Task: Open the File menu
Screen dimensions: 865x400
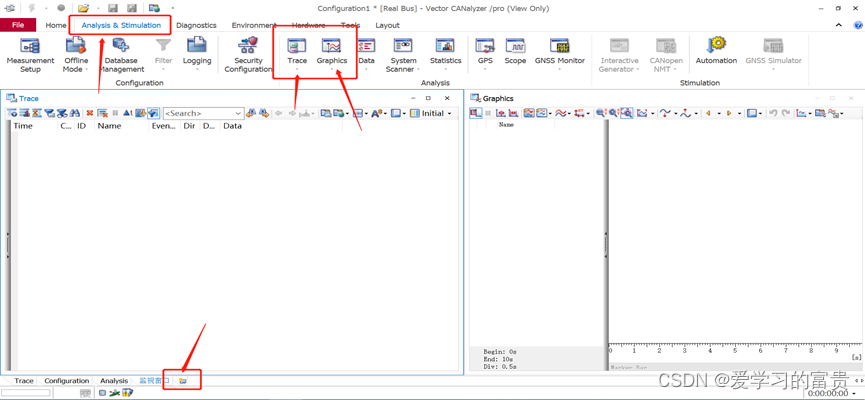Action: tap(18, 25)
